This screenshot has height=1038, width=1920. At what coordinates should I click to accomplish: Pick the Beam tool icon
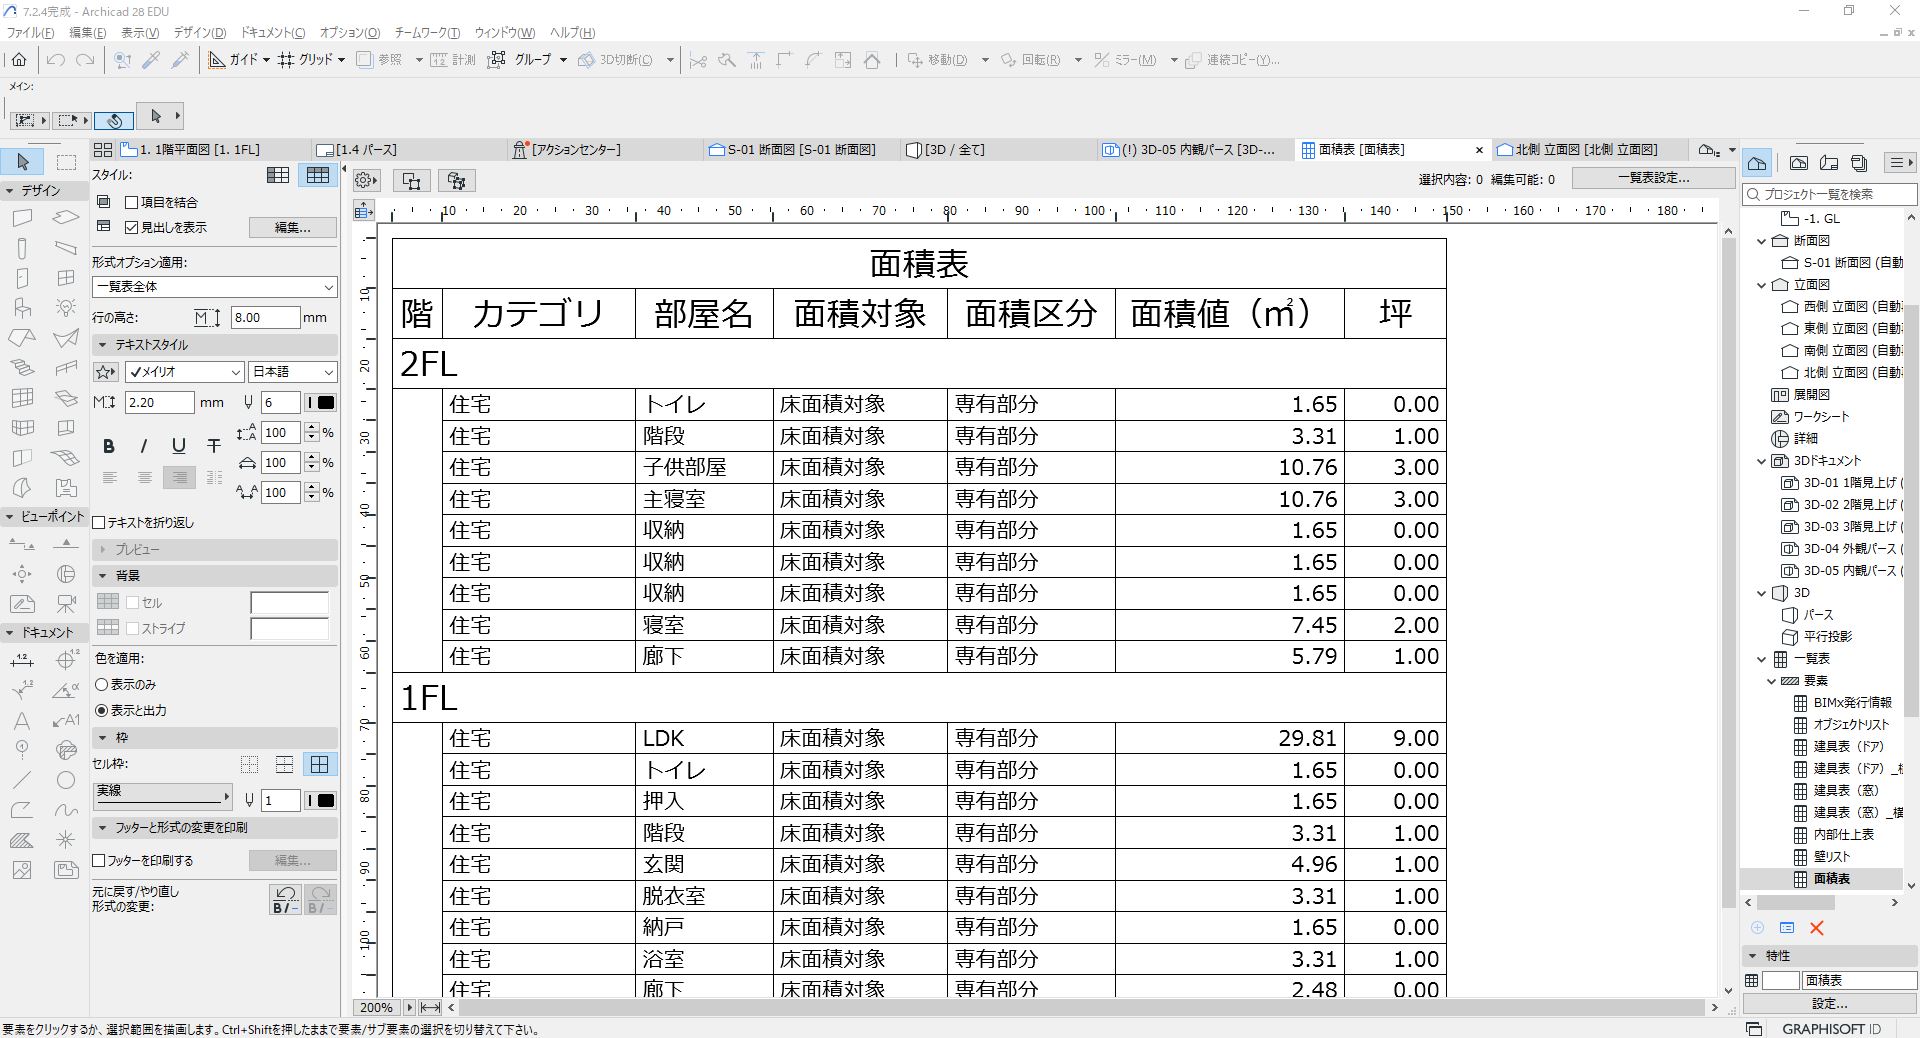point(66,248)
